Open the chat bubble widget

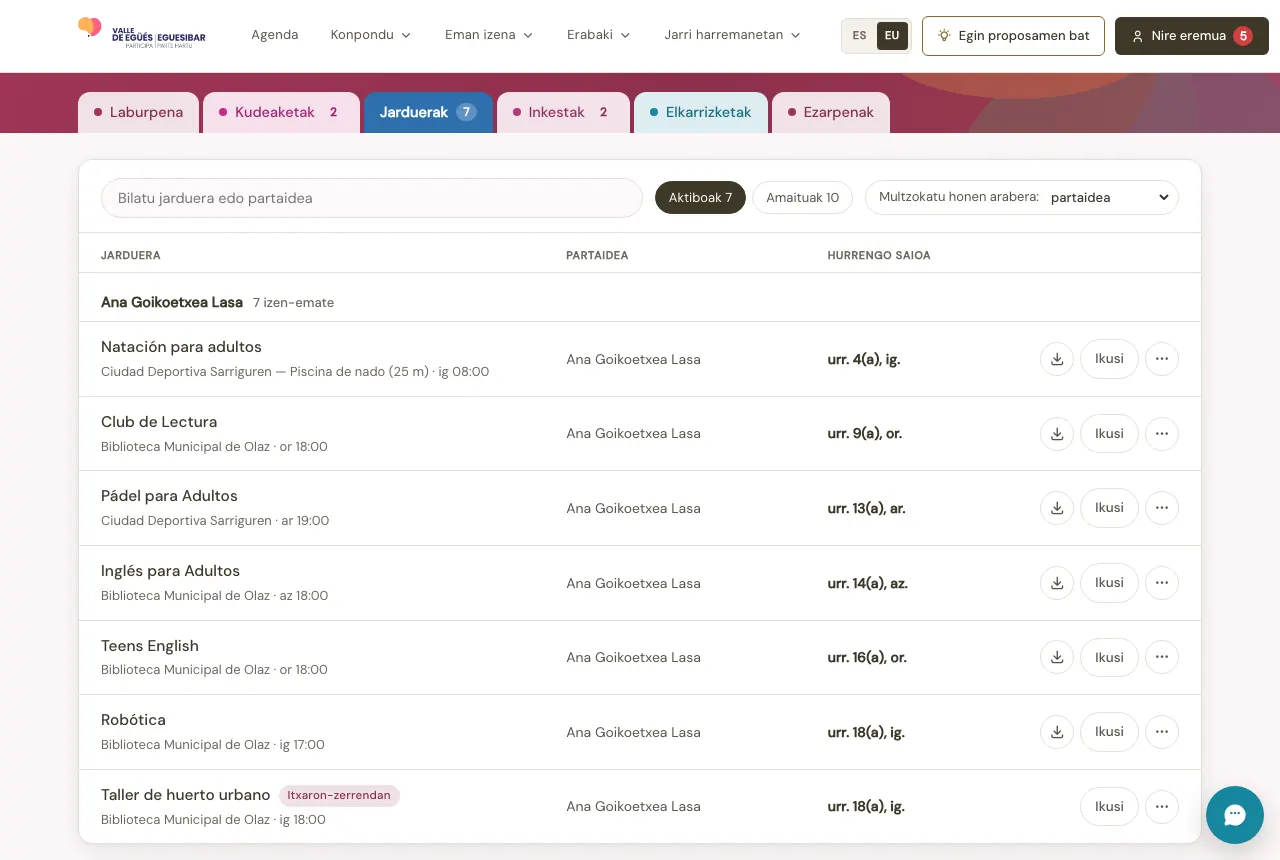point(1235,815)
